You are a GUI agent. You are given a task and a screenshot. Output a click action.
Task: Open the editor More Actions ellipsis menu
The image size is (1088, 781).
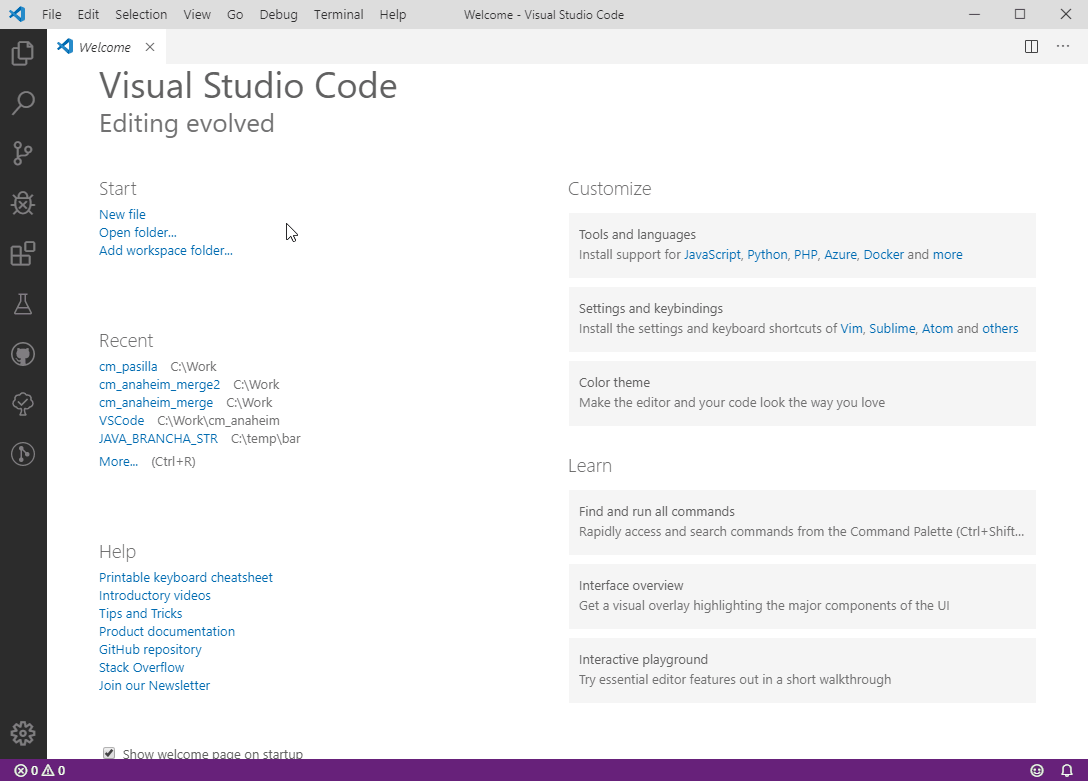[x=1063, y=47]
